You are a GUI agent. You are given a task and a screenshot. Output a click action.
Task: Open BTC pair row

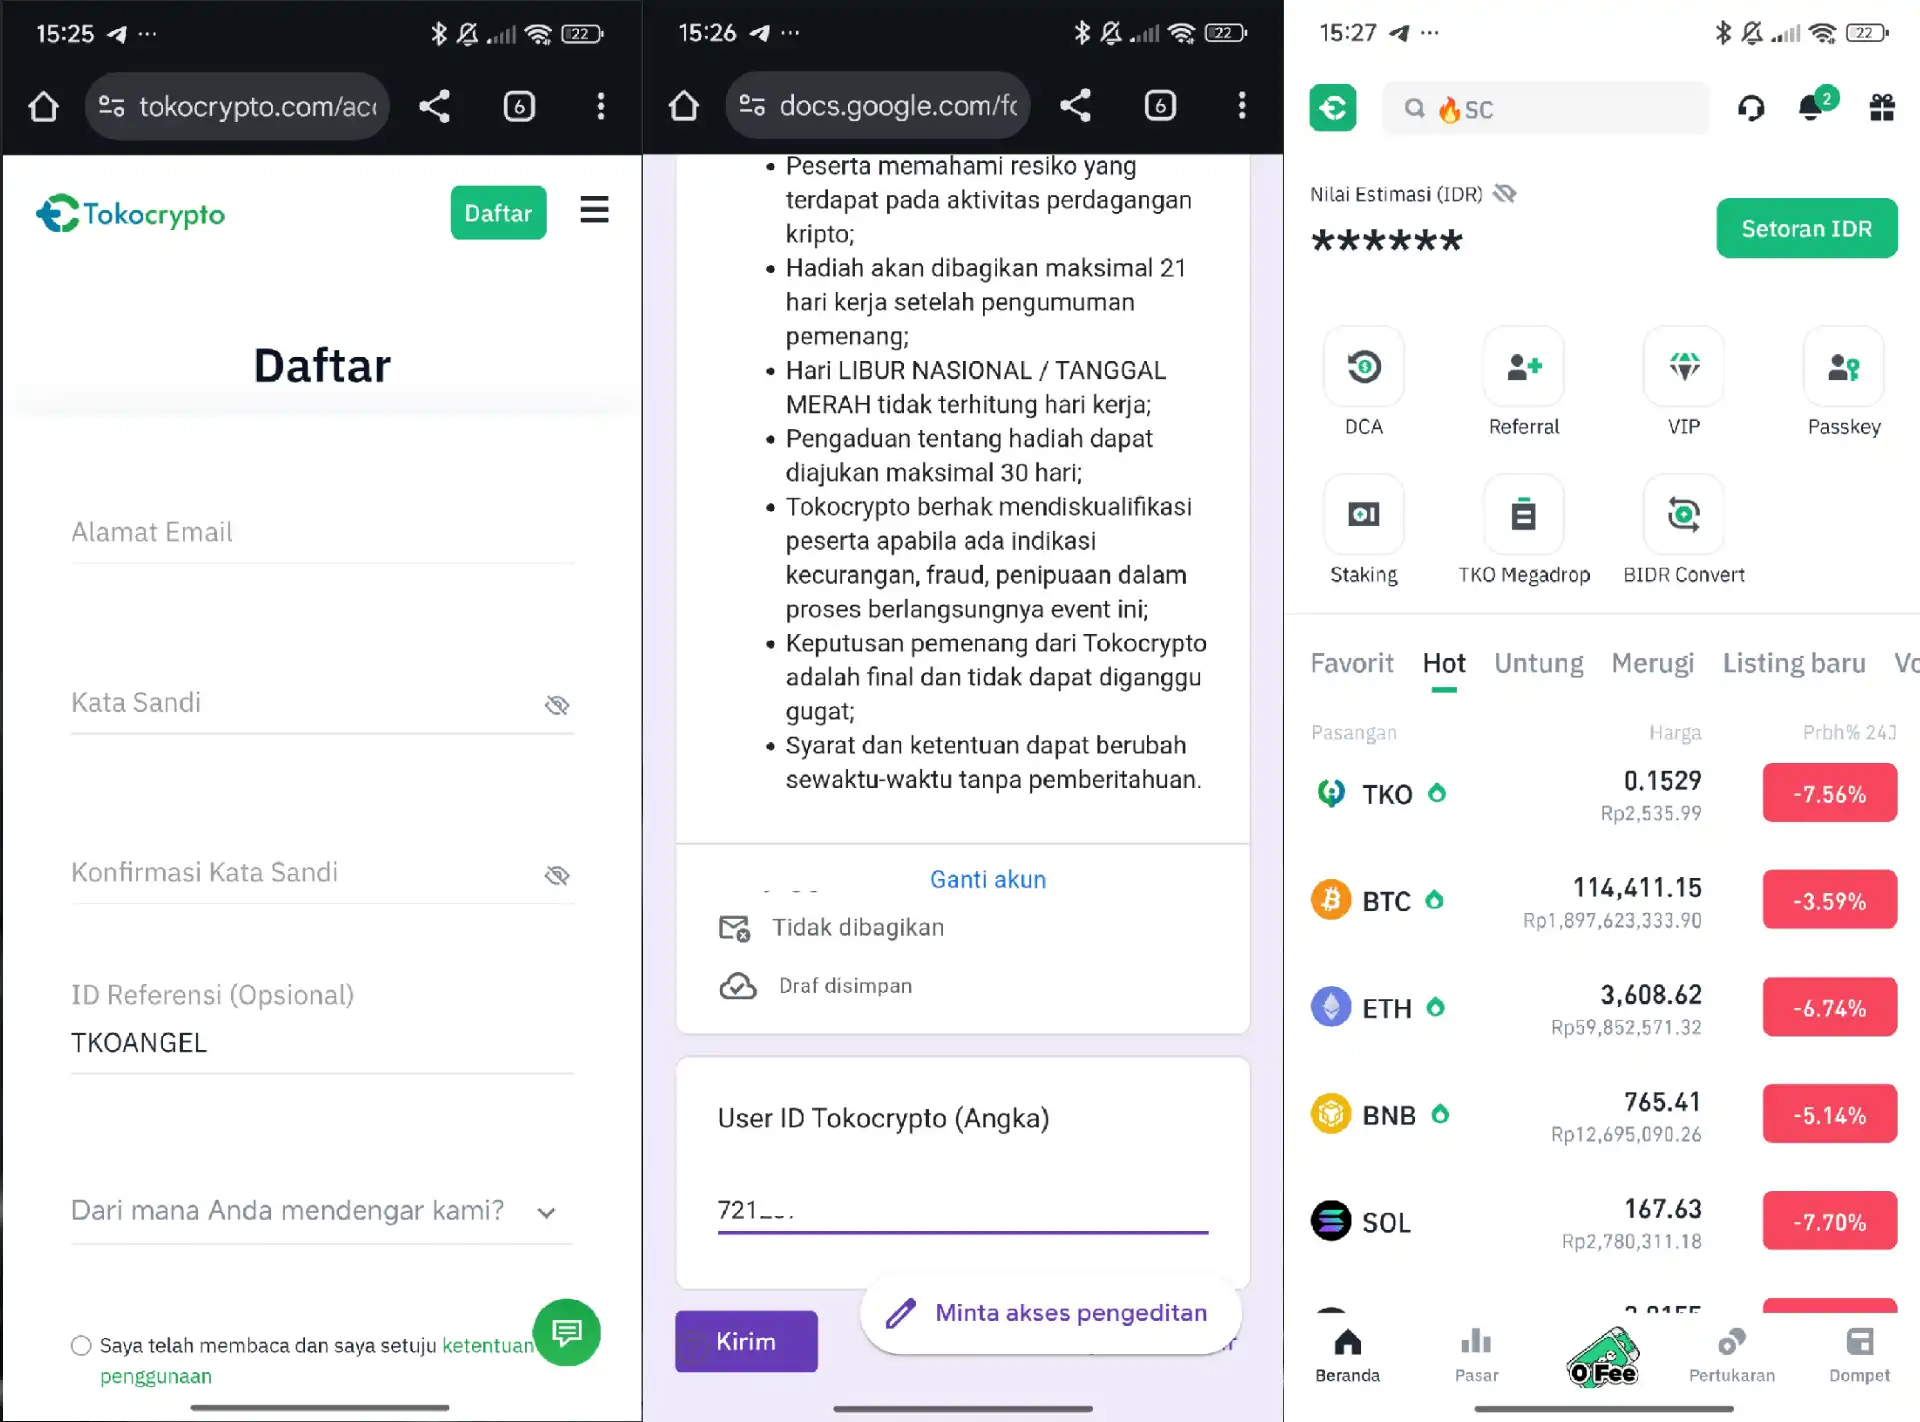[1604, 901]
